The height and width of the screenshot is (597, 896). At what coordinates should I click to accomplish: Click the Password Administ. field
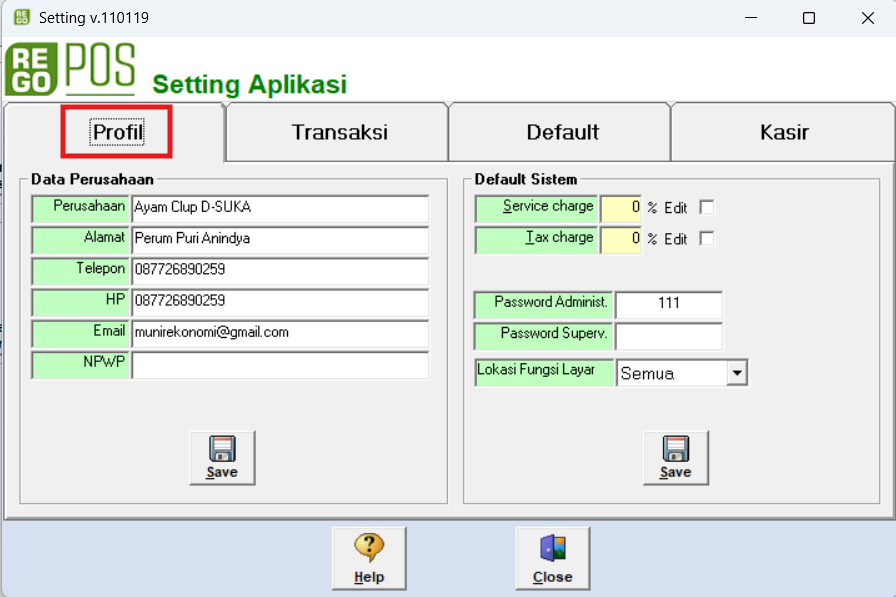coord(668,304)
